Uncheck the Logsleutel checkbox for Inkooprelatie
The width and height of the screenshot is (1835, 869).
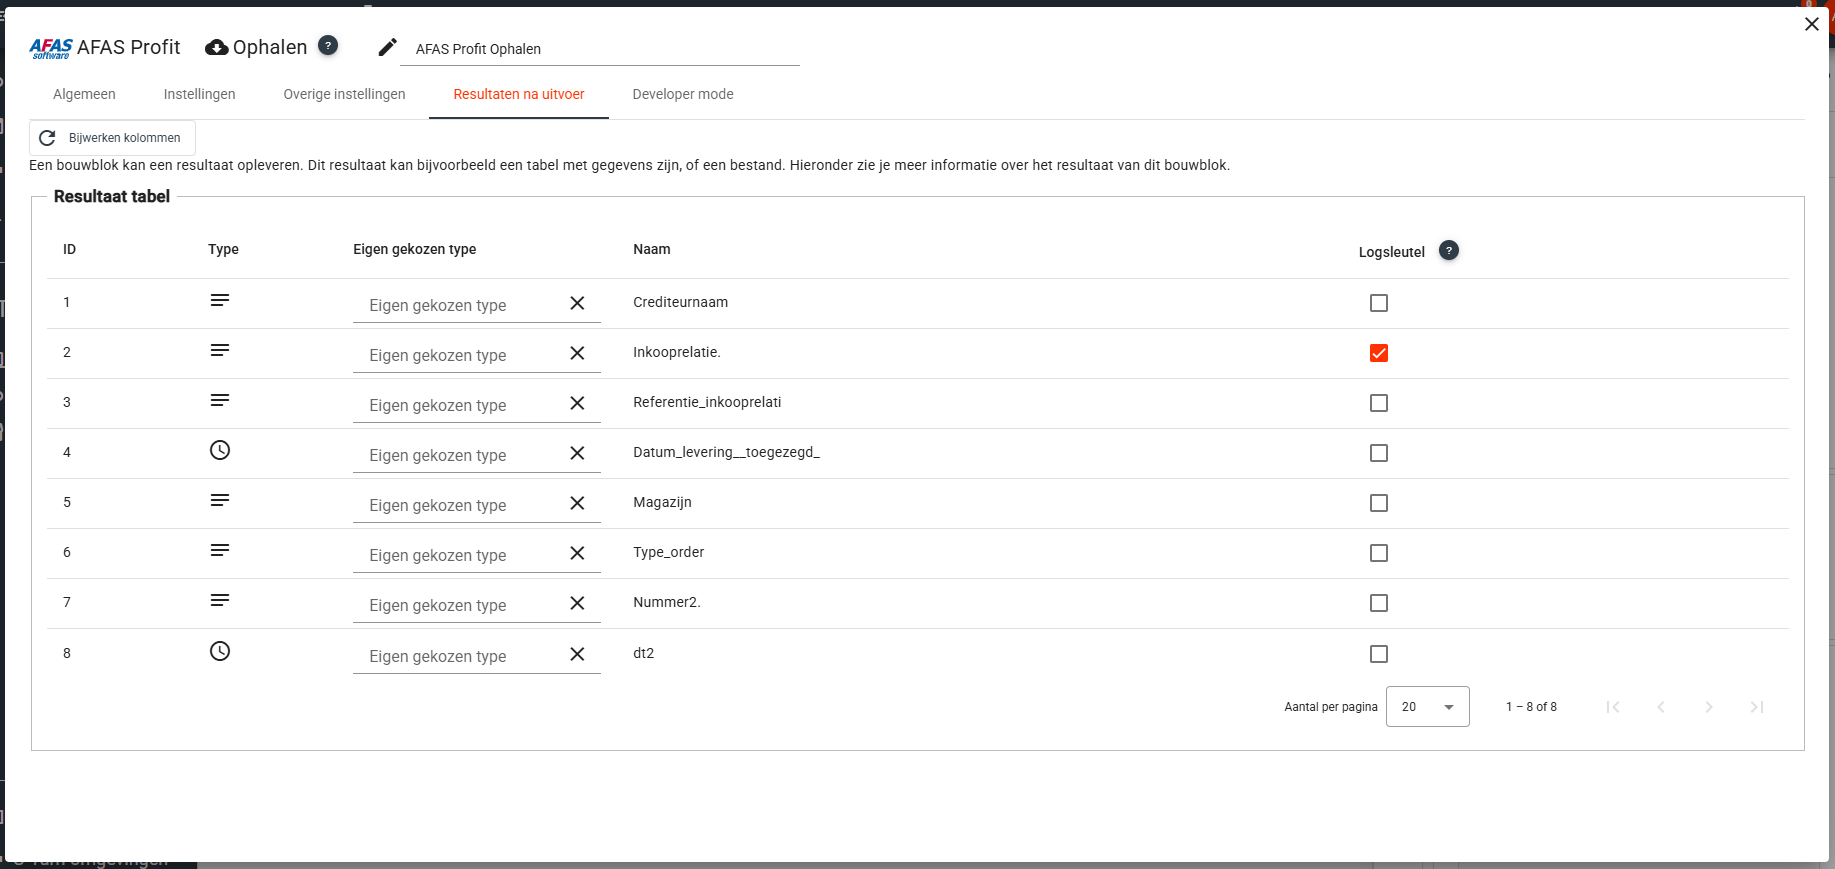(1378, 353)
